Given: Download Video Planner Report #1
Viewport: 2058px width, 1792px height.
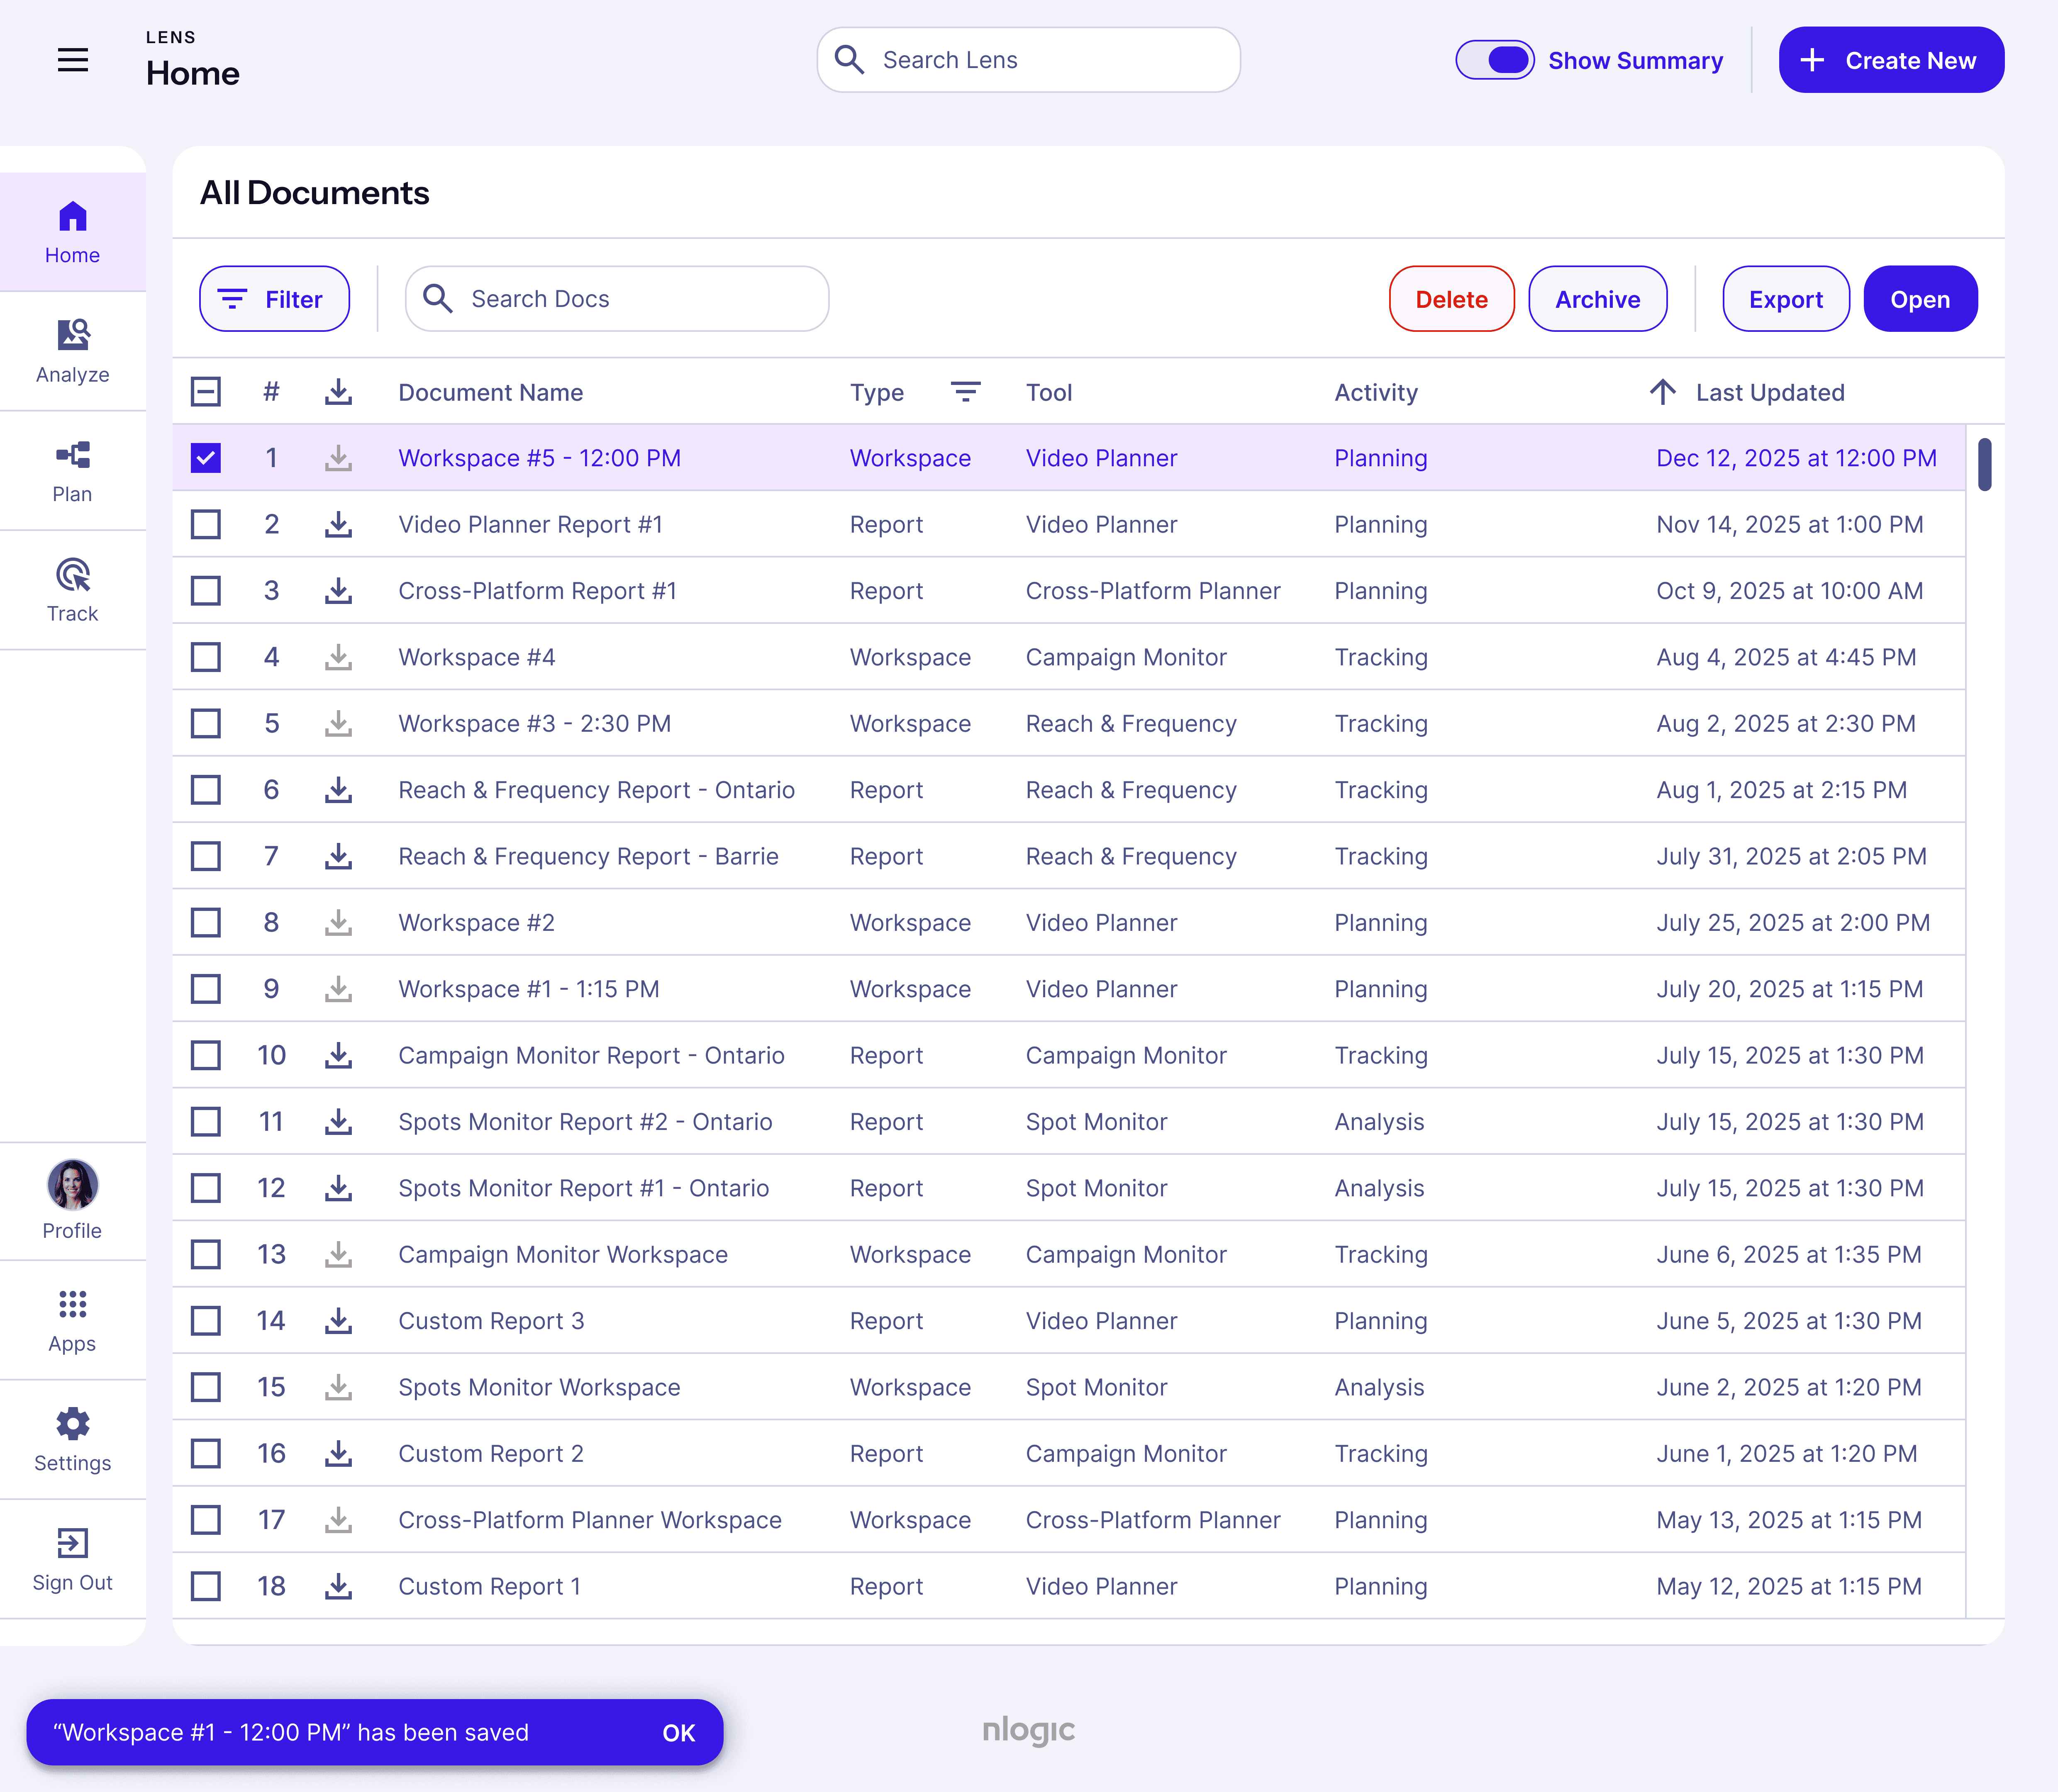Looking at the screenshot, I should [338, 524].
